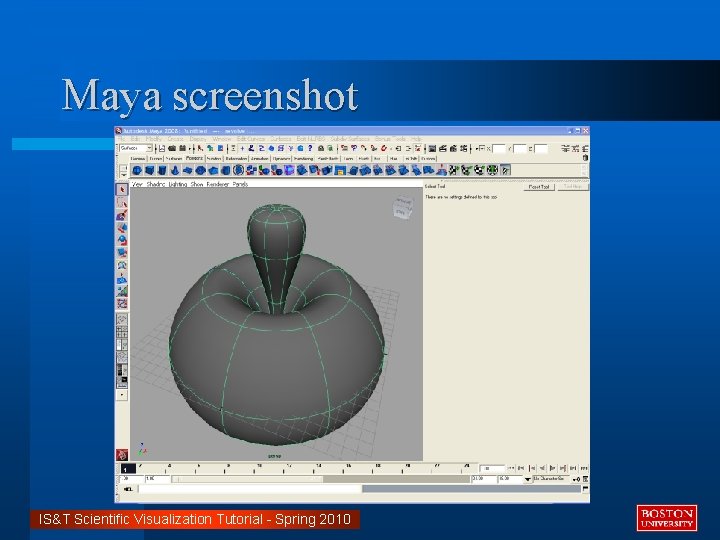
Task: Open the panel Lighting menu
Action: pyautogui.click(x=178, y=184)
